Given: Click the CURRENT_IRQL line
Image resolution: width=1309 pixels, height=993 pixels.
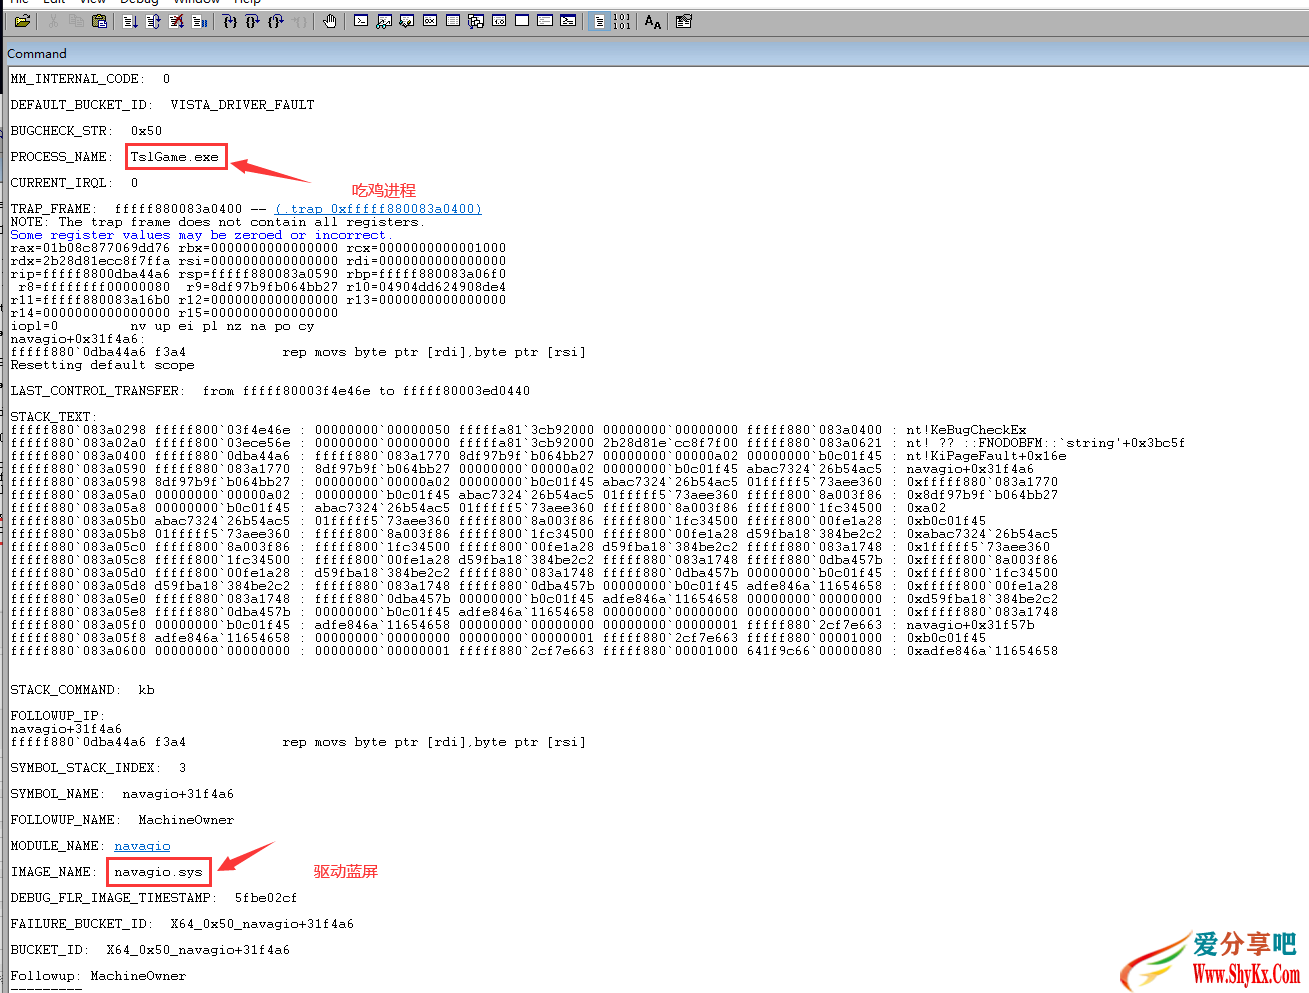Looking at the screenshot, I should tap(74, 183).
